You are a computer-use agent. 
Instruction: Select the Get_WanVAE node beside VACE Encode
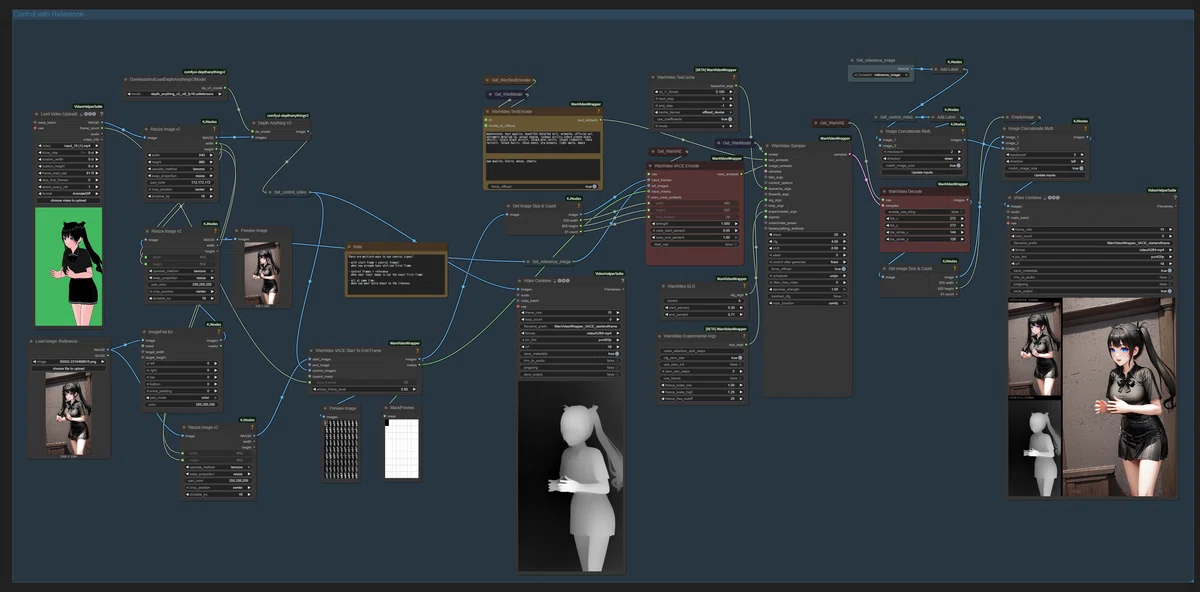tap(670, 151)
